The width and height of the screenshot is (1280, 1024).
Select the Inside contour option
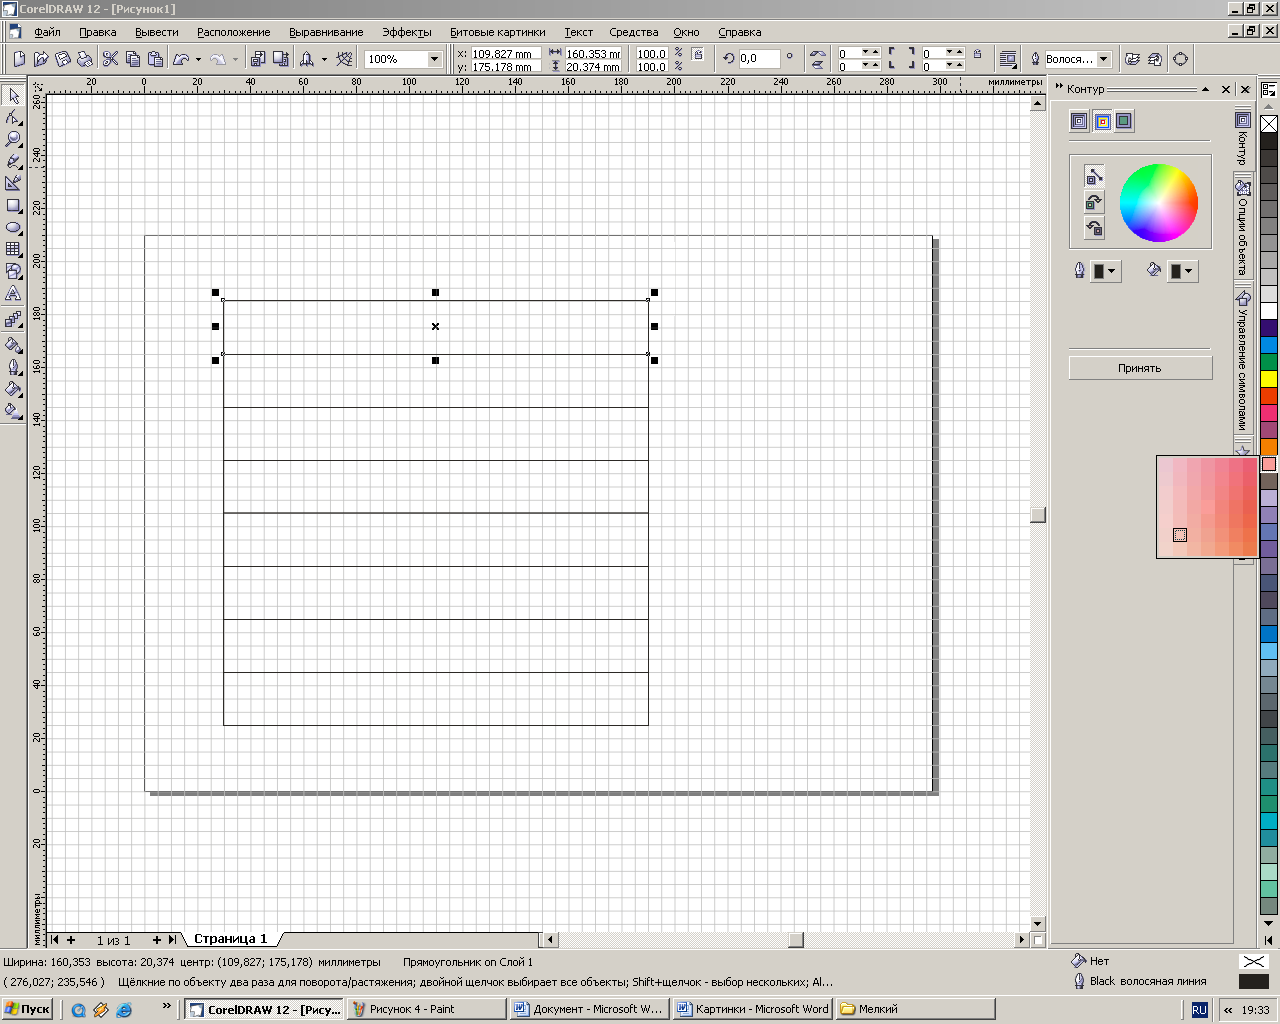point(1102,121)
